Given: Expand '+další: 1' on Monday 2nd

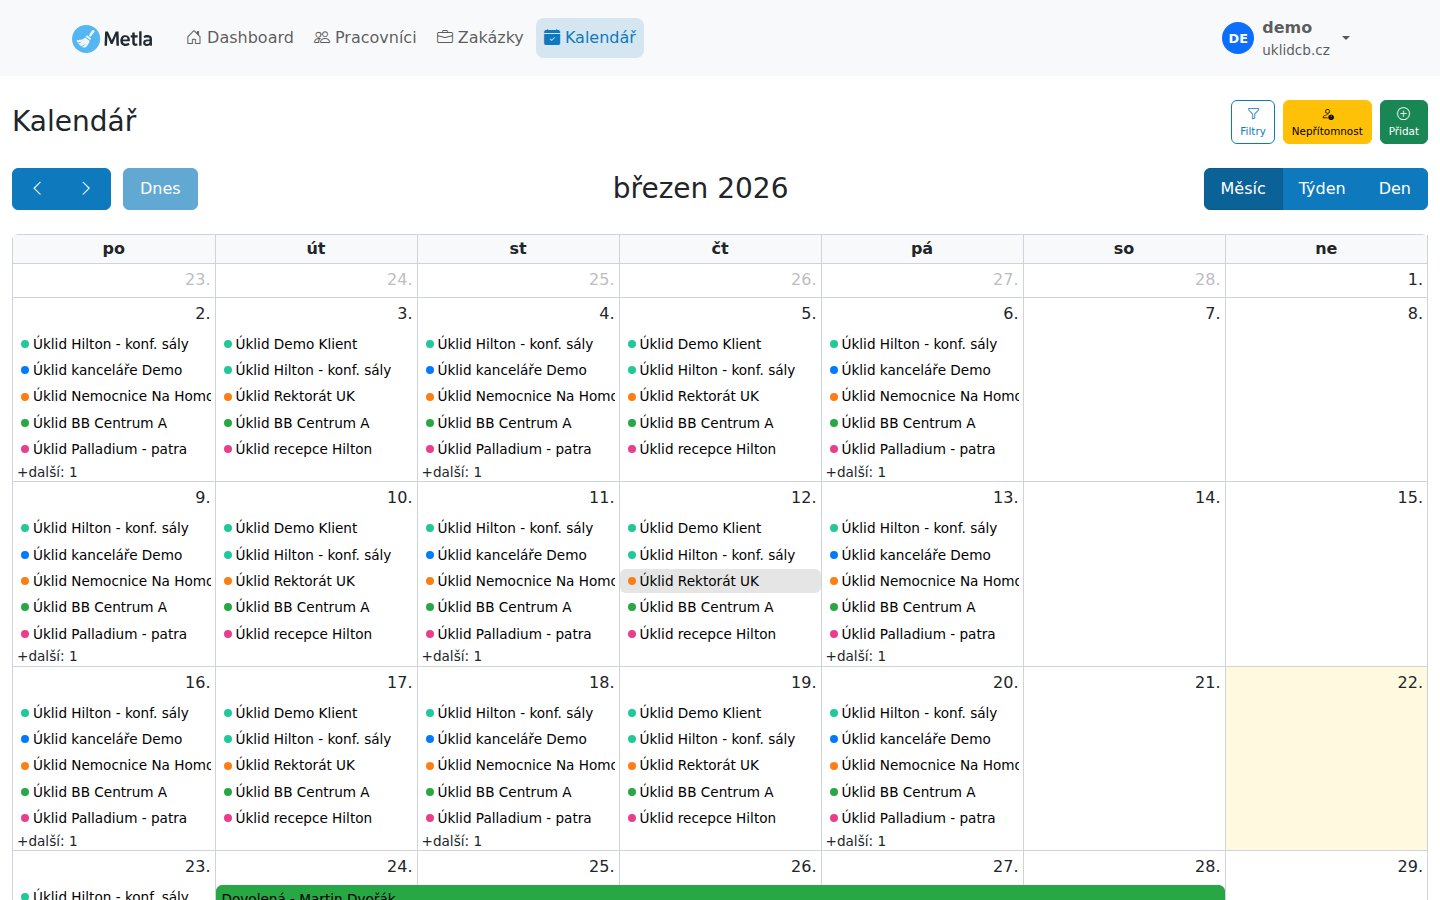Looking at the screenshot, I should pos(48,472).
